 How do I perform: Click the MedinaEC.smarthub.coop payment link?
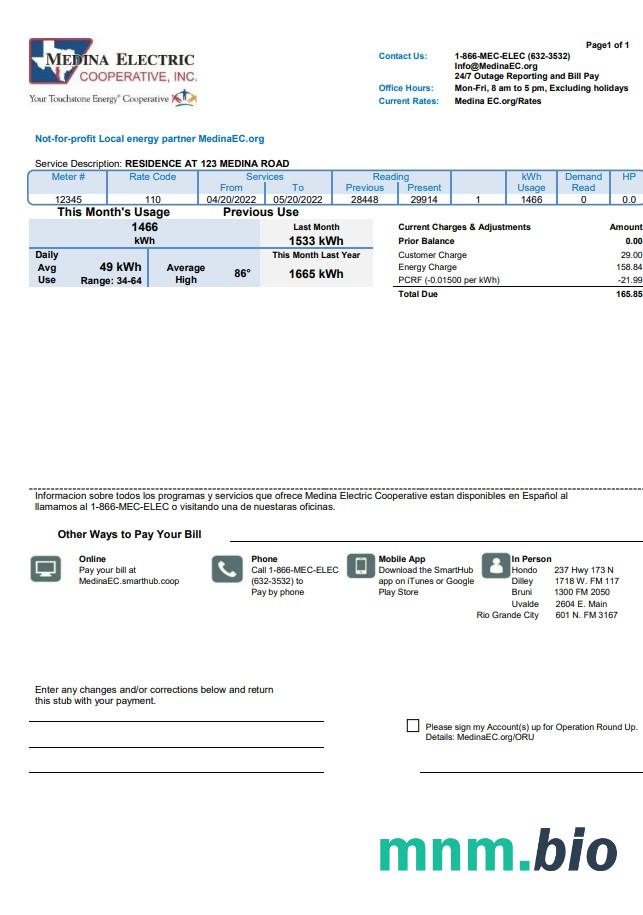coord(129,581)
